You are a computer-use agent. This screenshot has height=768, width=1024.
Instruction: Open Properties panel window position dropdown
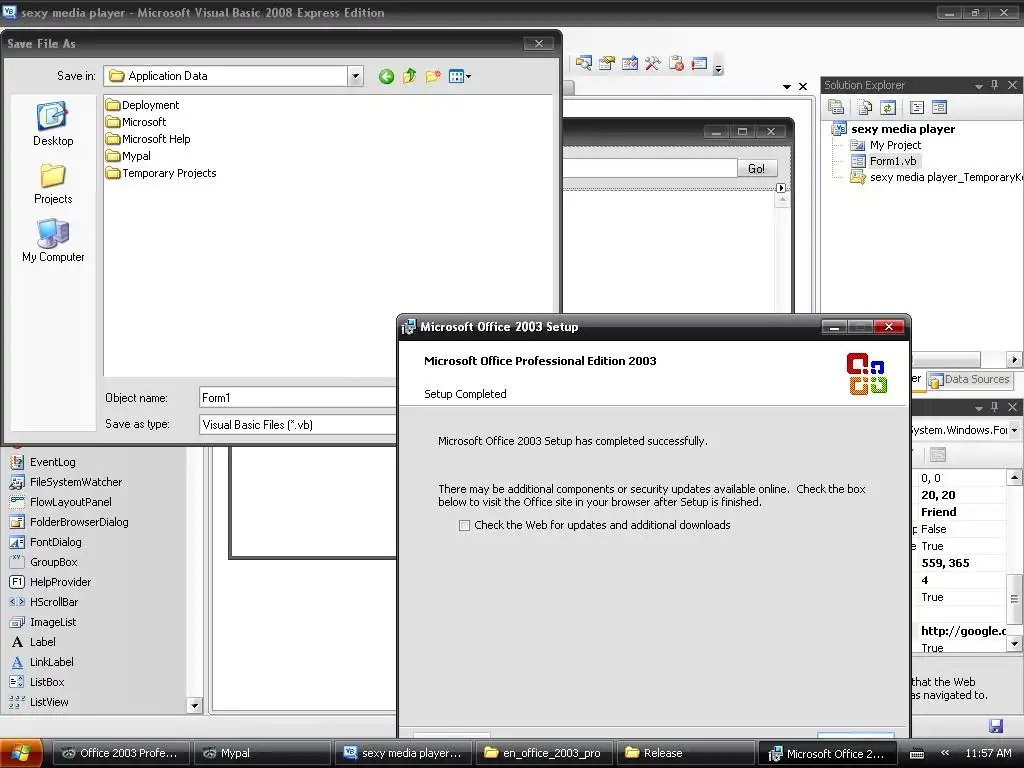(978, 408)
